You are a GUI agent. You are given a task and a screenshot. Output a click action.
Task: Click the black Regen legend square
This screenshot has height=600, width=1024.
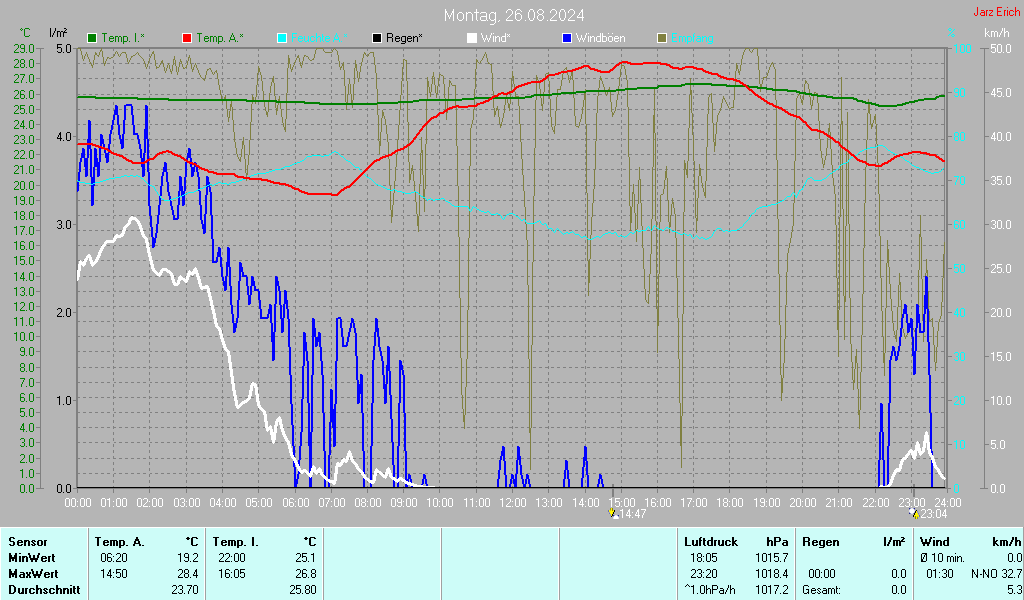click(x=376, y=38)
